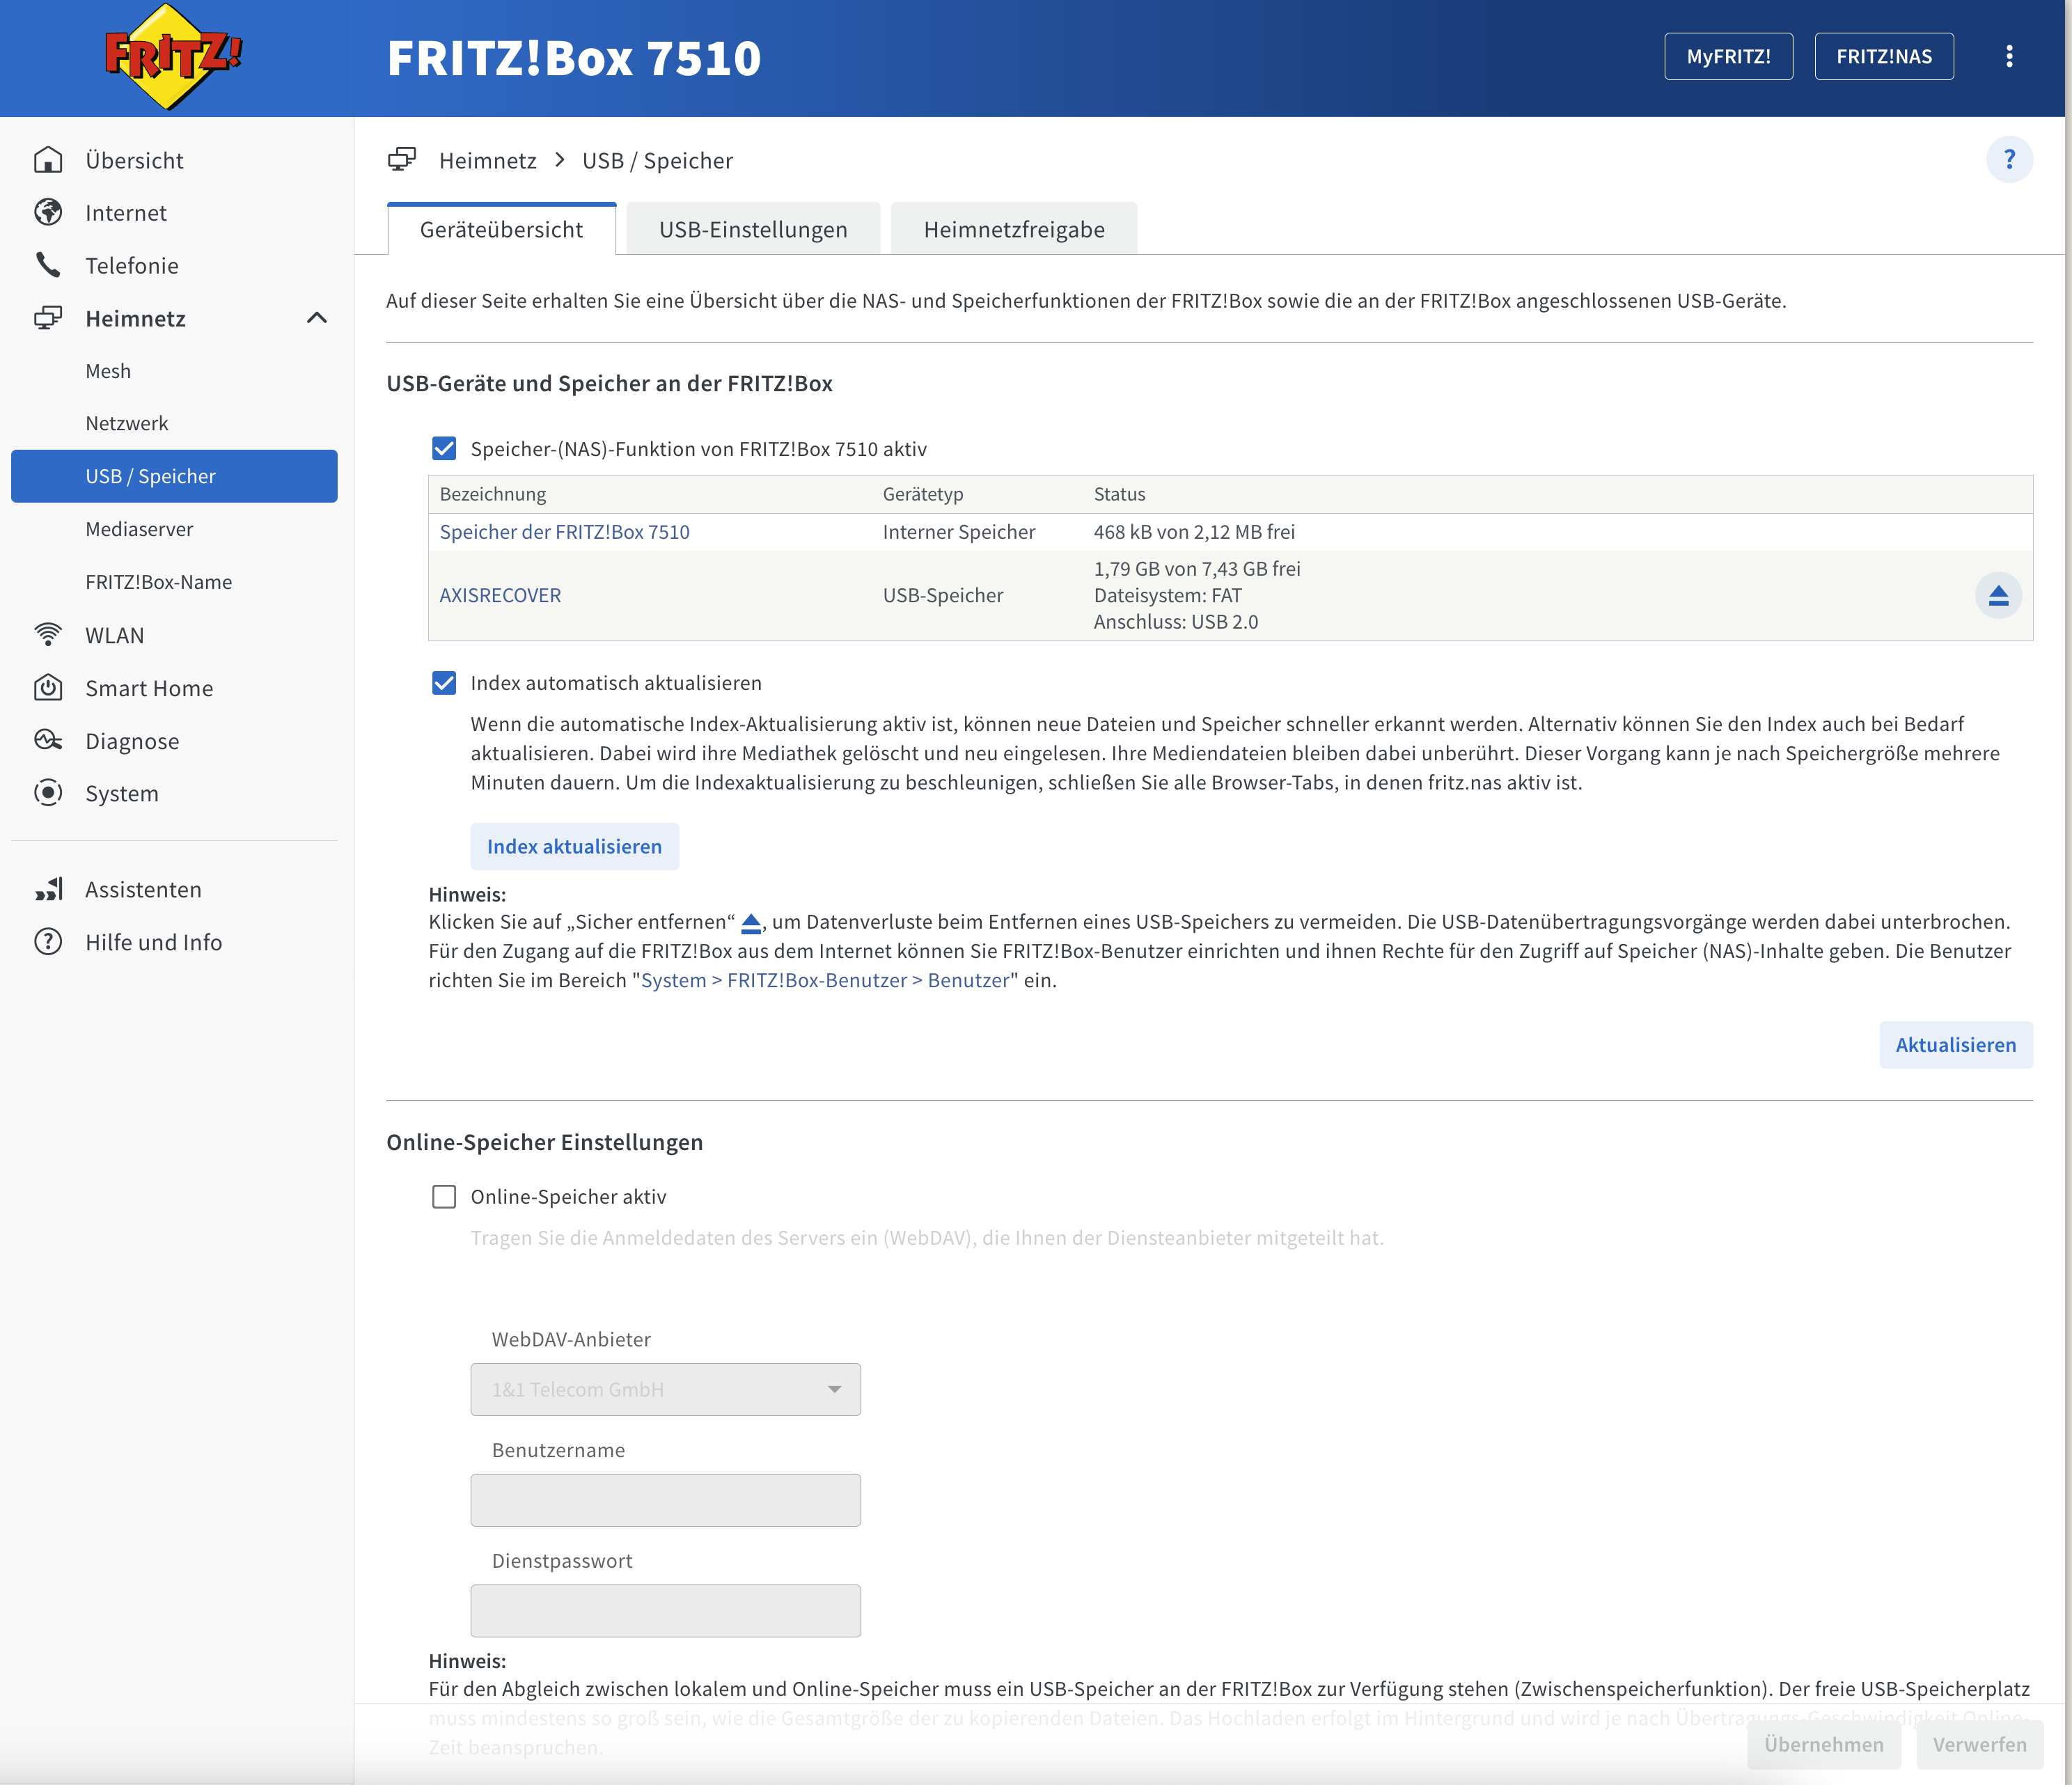Select USB / Speicher in sidebar
Image resolution: width=2072 pixels, height=1785 pixels.
pyautogui.click(x=174, y=476)
